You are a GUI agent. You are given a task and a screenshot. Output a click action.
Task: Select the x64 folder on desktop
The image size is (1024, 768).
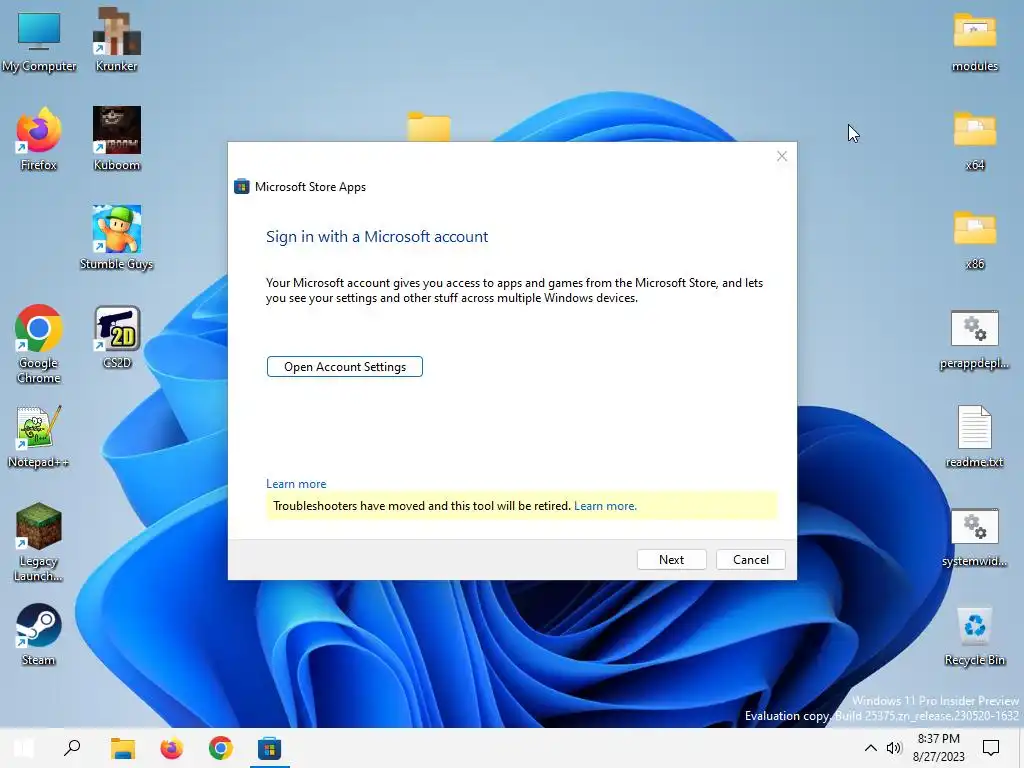974,140
